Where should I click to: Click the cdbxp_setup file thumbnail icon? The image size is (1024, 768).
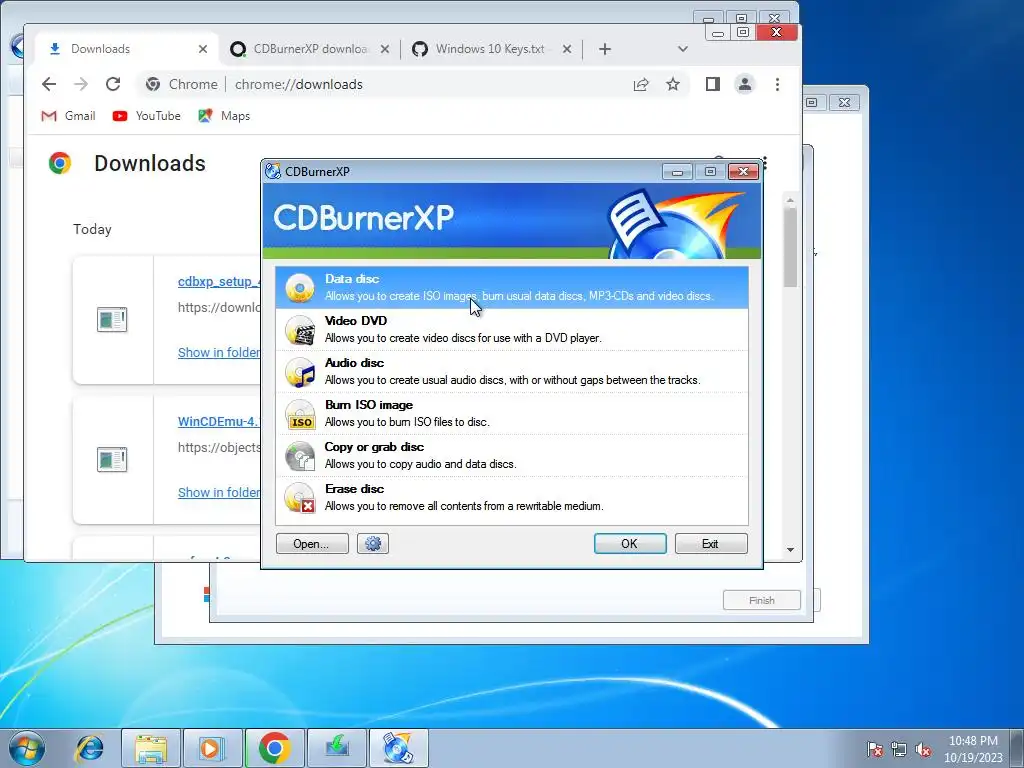click(x=112, y=319)
